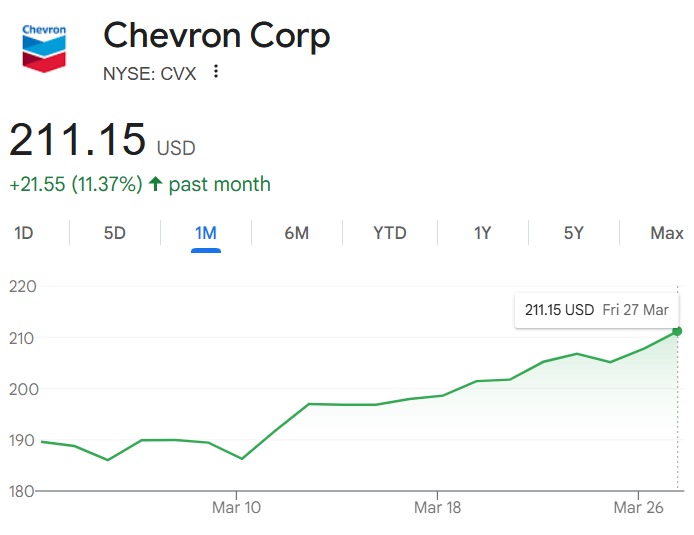
Task: Switch to the 1D time range
Action: (24, 233)
